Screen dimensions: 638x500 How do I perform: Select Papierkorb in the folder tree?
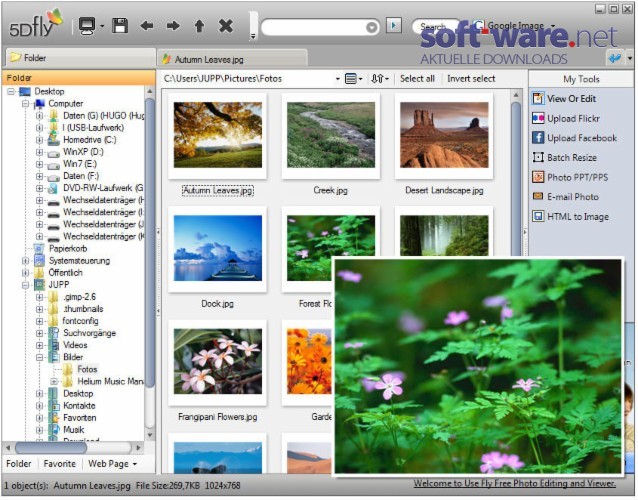pos(68,249)
